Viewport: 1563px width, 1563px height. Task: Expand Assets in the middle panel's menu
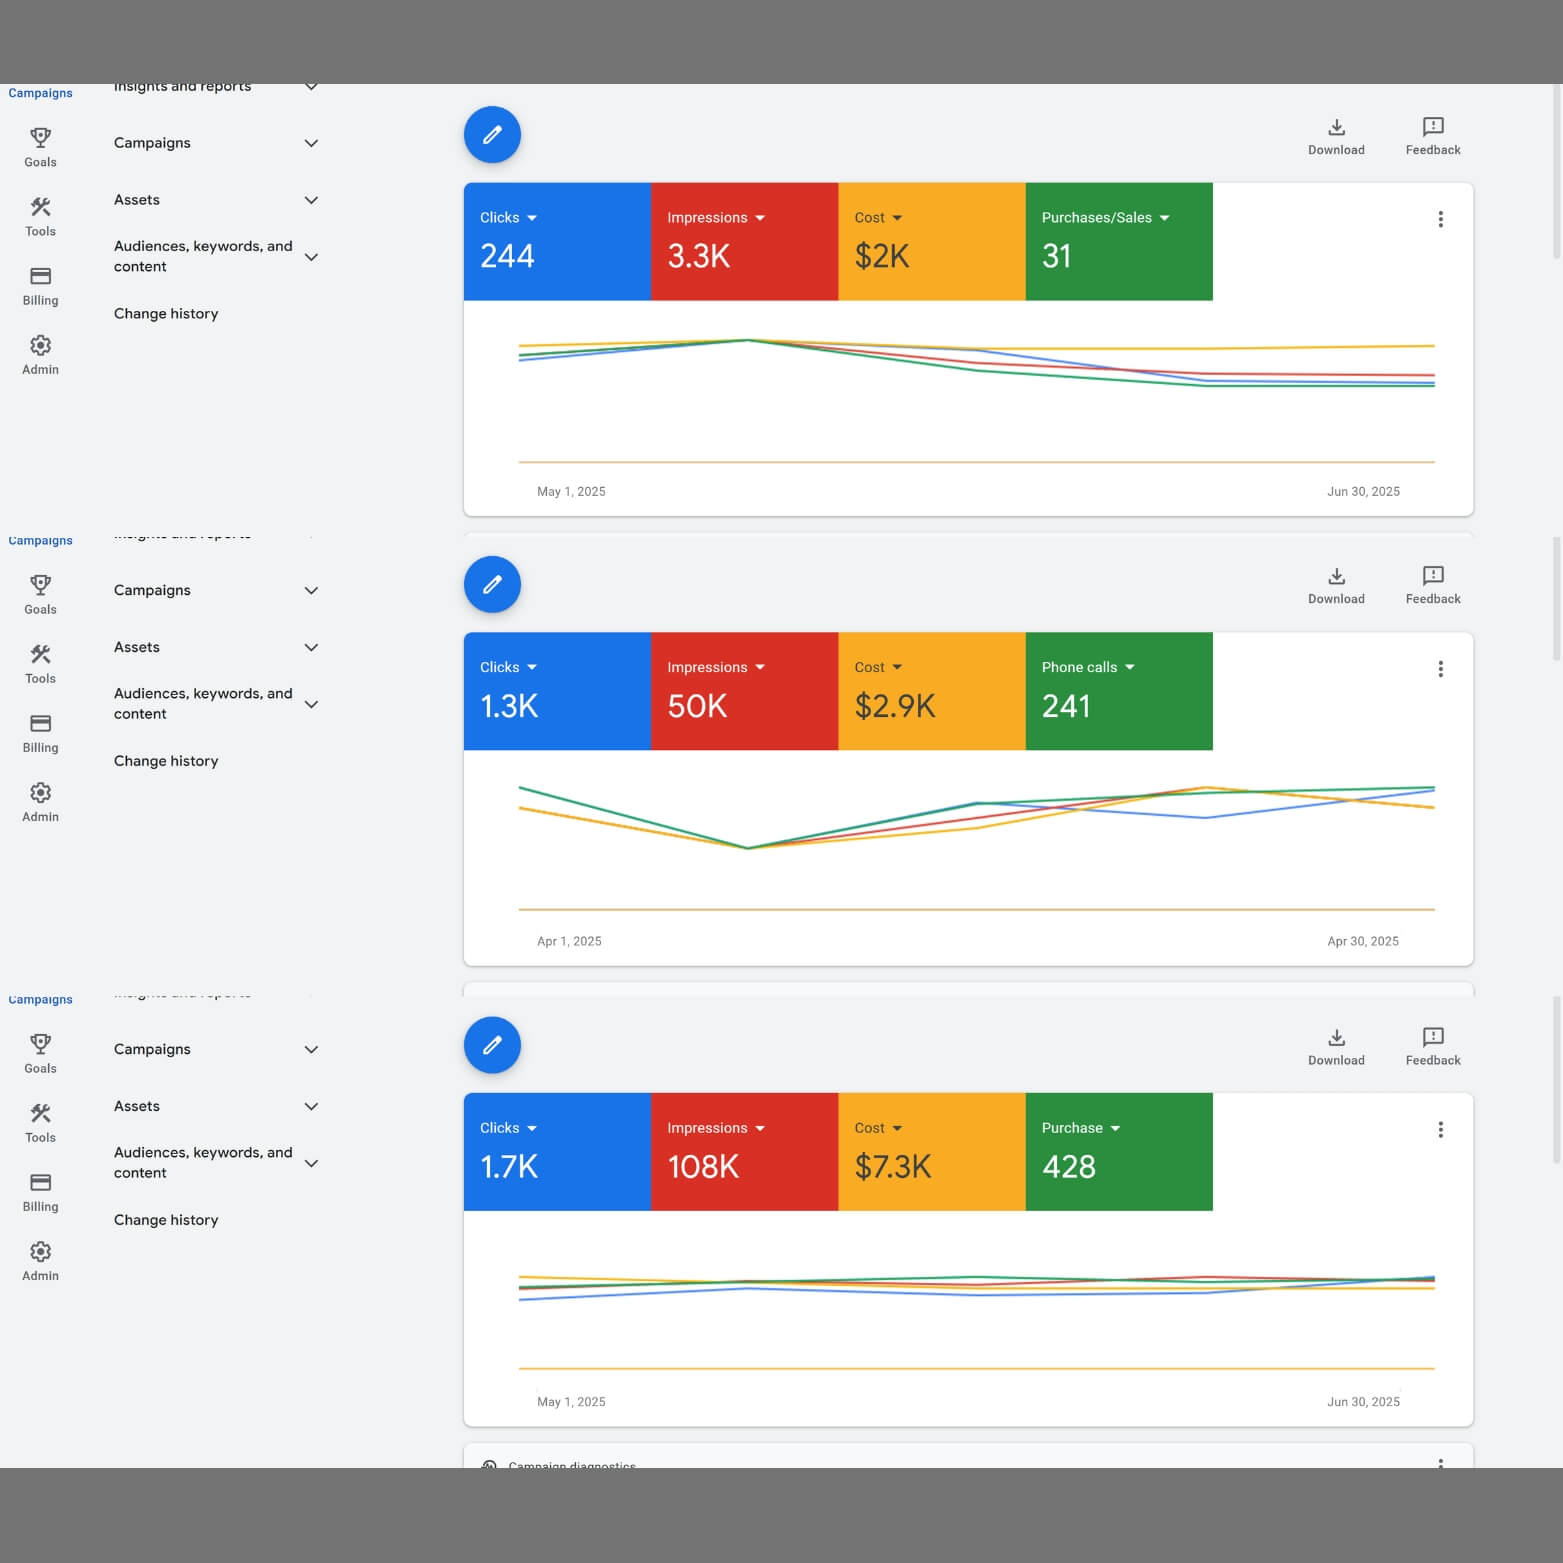coord(311,648)
